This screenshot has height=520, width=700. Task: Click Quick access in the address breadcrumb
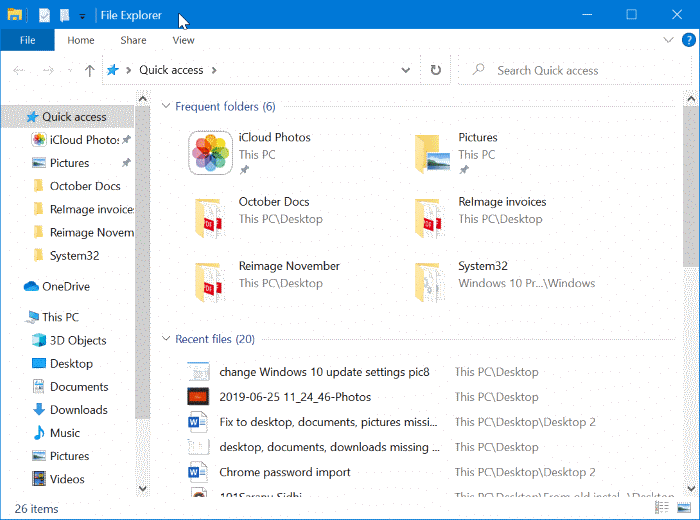(171, 70)
